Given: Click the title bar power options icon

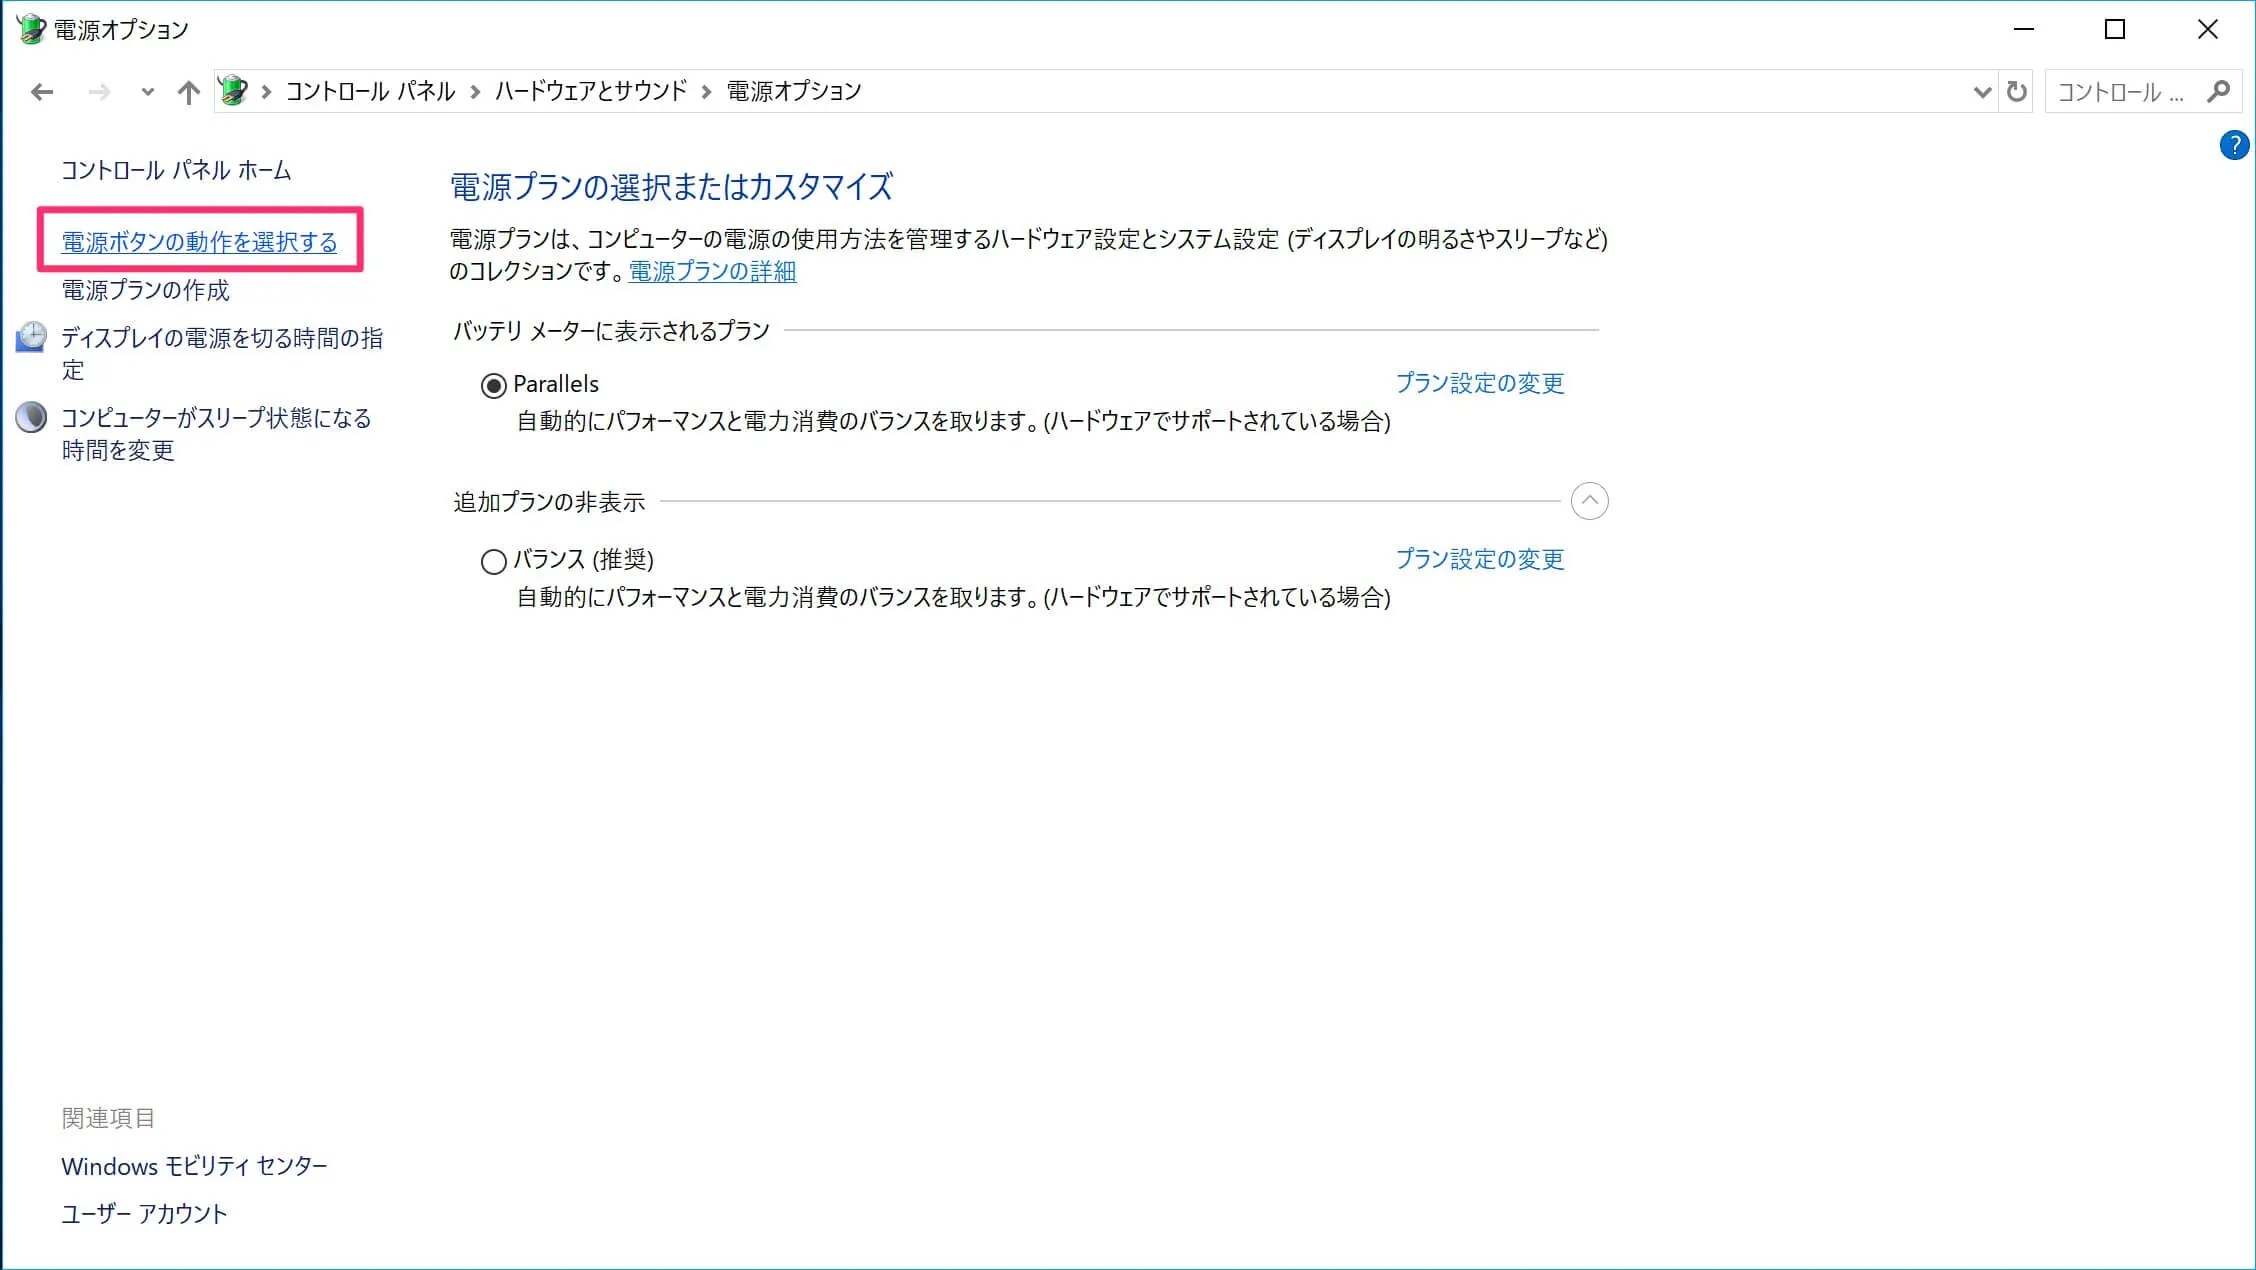Looking at the screenshot, I should [31, 29].
